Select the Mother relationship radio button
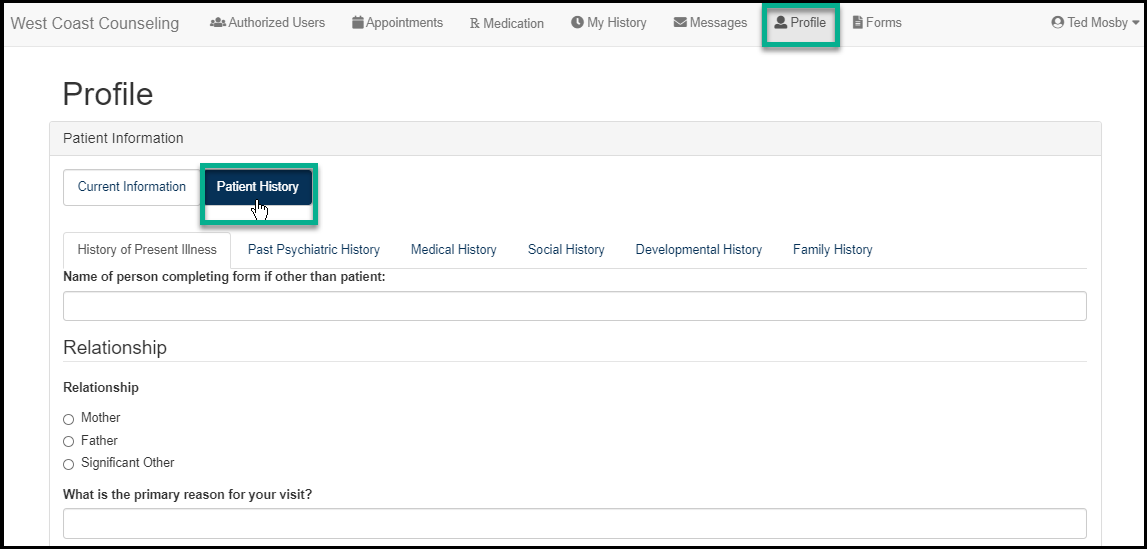This screenshot has width=1147, height=549. tap(69, 419)
